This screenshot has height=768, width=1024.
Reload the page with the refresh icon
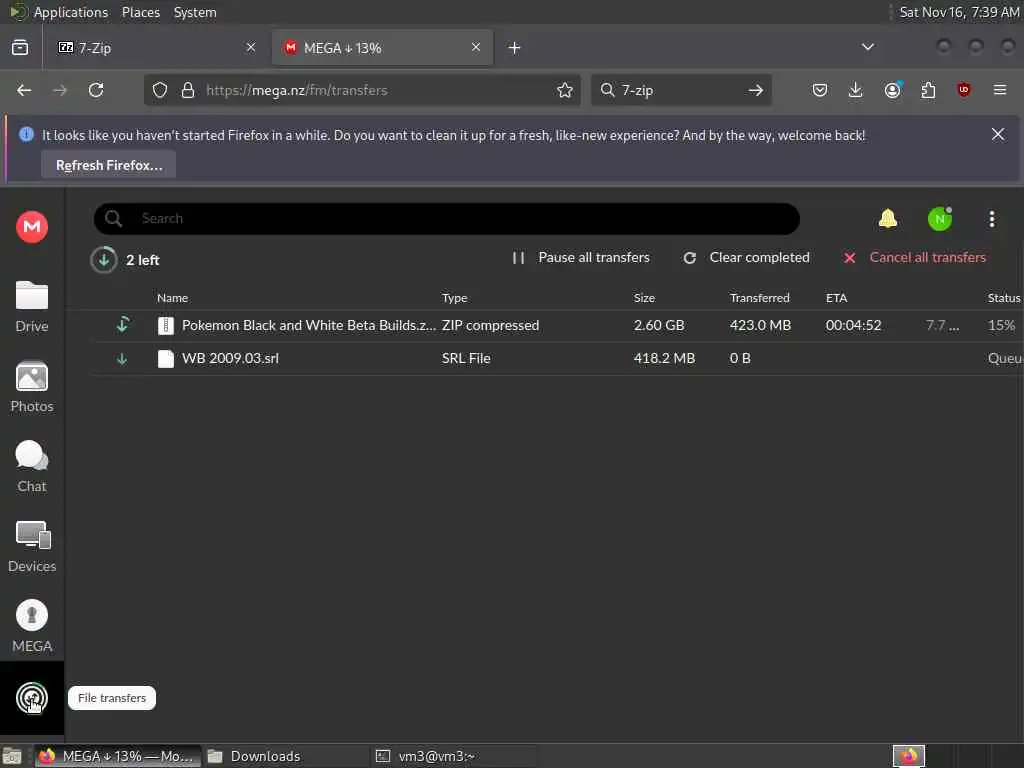click(96, 90)
